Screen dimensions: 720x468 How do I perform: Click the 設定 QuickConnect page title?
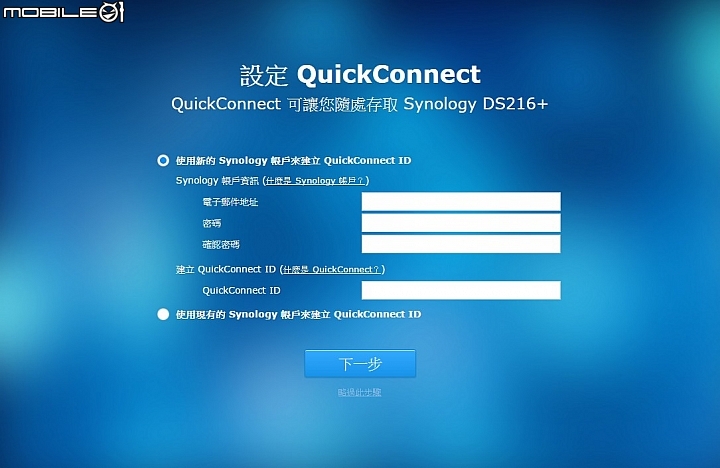point(360,74)
